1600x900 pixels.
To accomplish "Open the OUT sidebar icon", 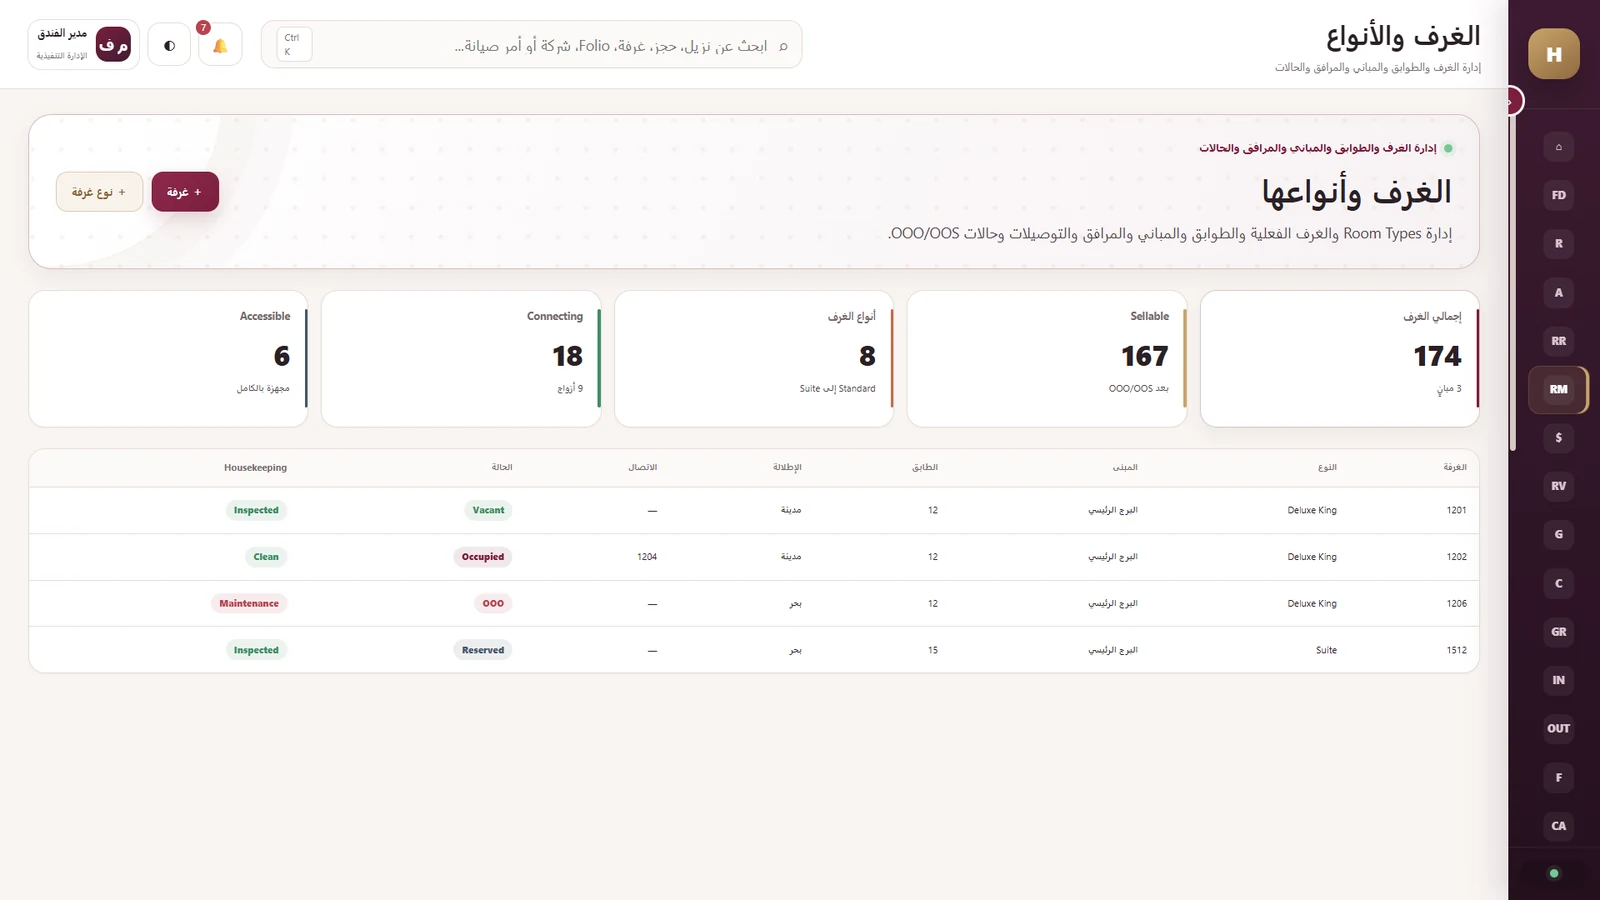I will [x=1558, y=729].
